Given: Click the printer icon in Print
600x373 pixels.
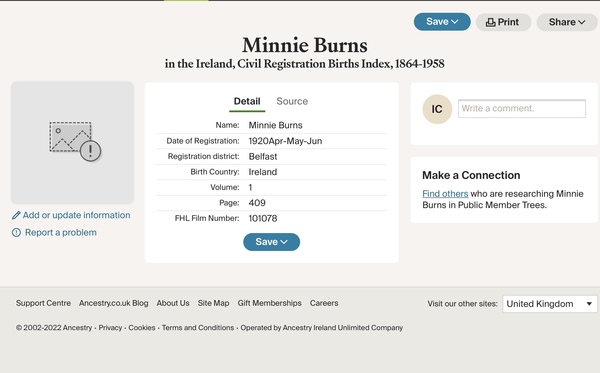Looking at the screenshot, I should [490, 23].
